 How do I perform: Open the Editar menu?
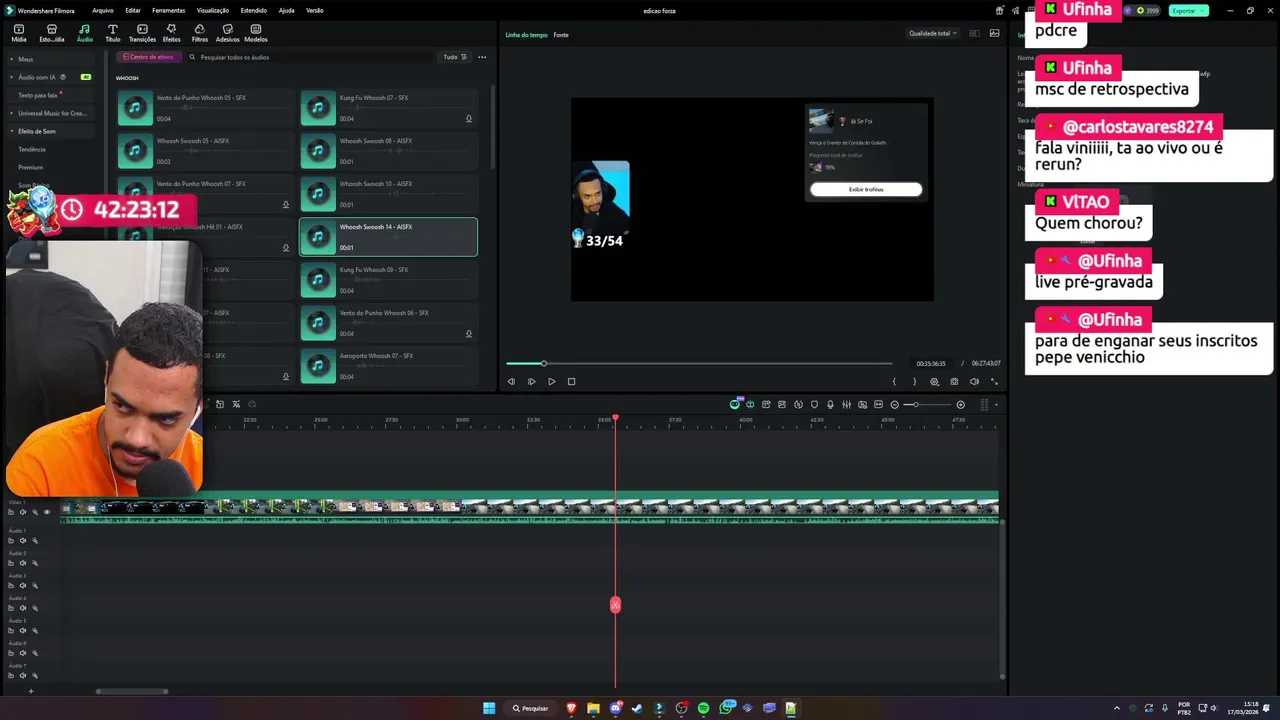(133, 10)
